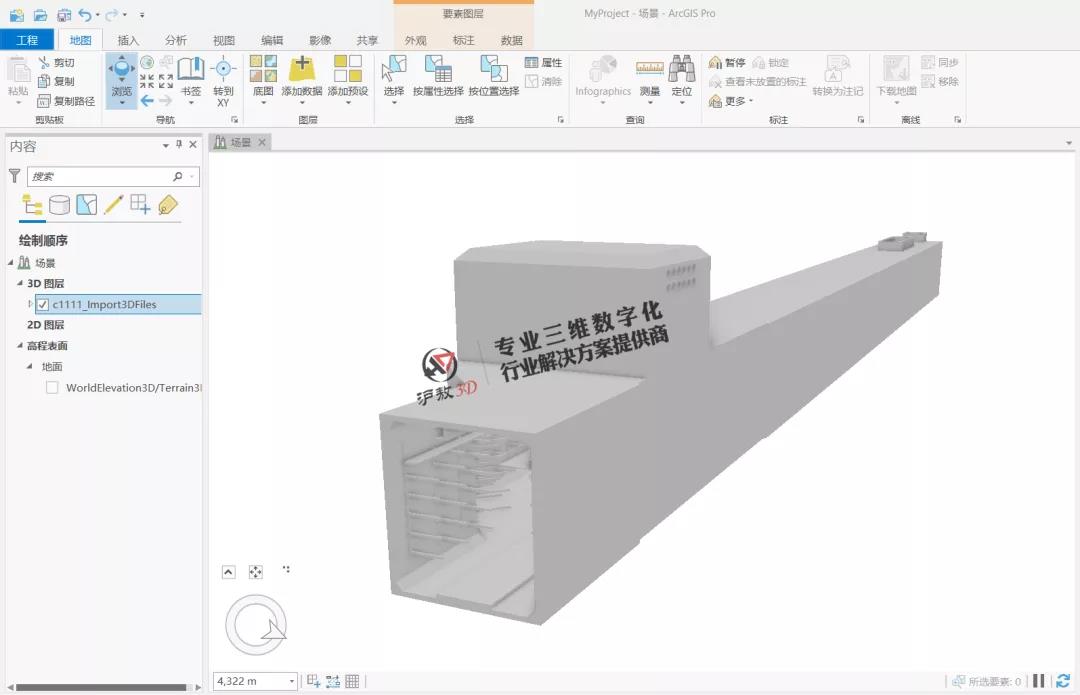Screen dimensions: 1080x695
Task: Click the navigator compass control
Action: [x=256, y=625]
